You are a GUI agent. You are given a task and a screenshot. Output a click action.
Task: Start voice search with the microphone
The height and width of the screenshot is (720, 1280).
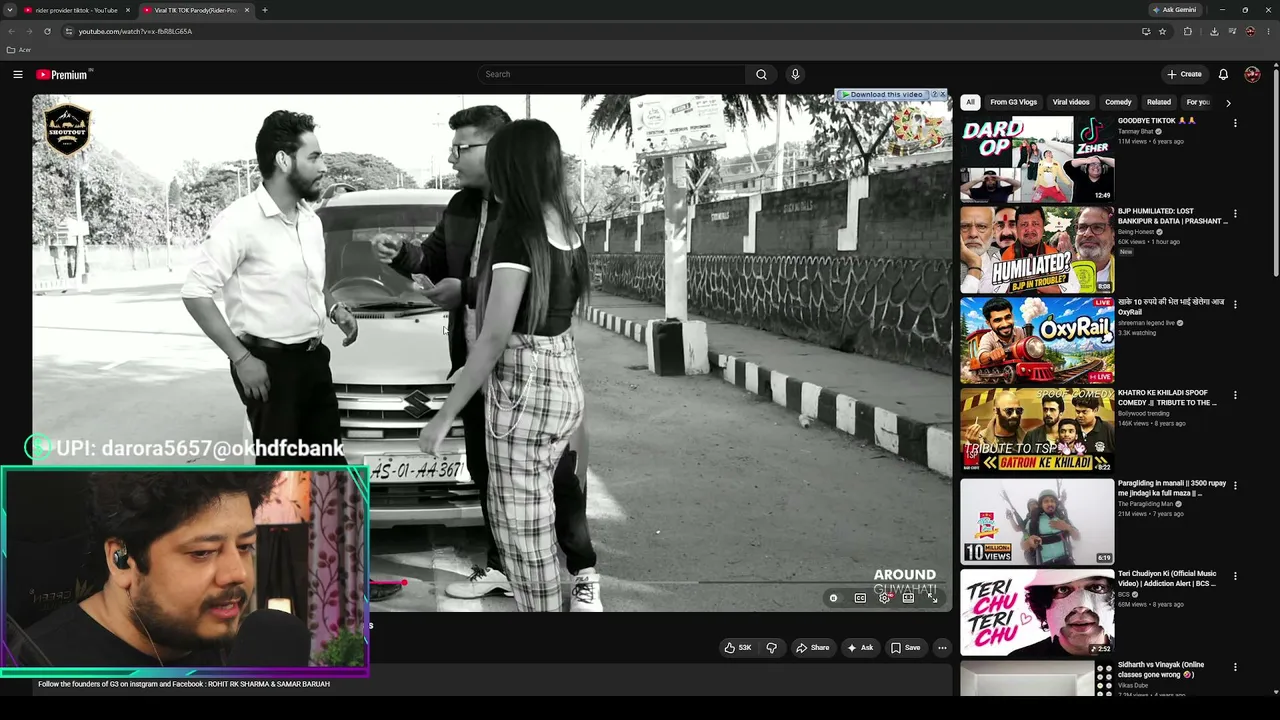(795, 74)
